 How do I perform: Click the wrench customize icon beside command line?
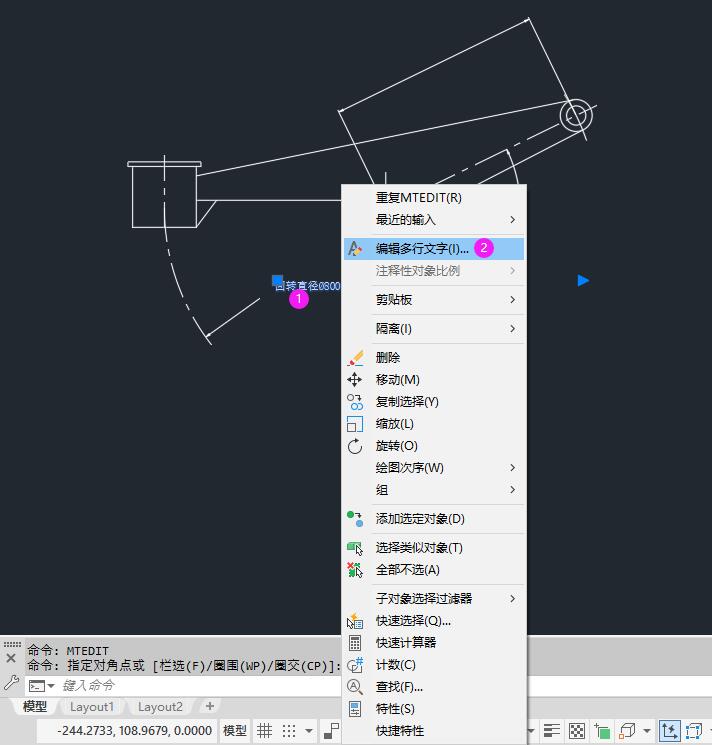click(11, 683)
